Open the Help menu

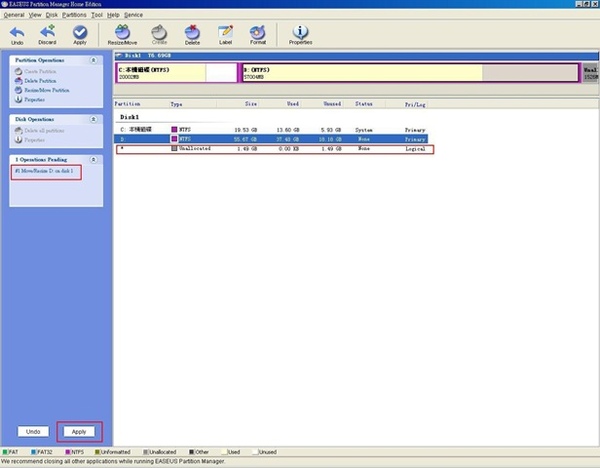(113, 15)
